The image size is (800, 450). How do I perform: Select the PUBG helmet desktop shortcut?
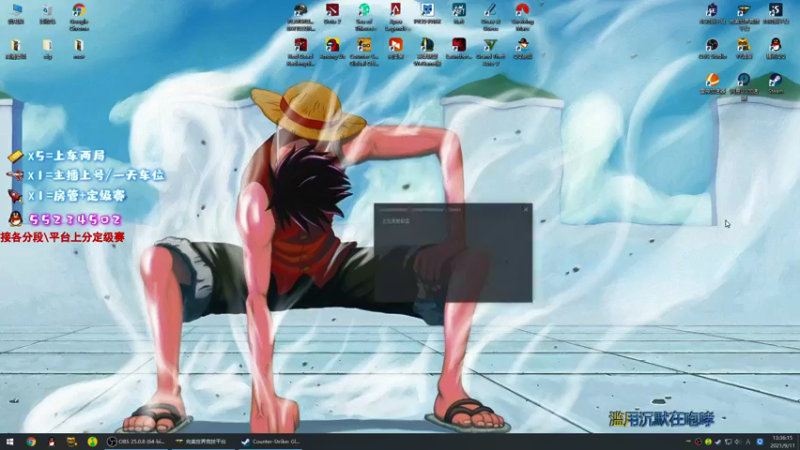pyautogui.click(x=301, y=16)
